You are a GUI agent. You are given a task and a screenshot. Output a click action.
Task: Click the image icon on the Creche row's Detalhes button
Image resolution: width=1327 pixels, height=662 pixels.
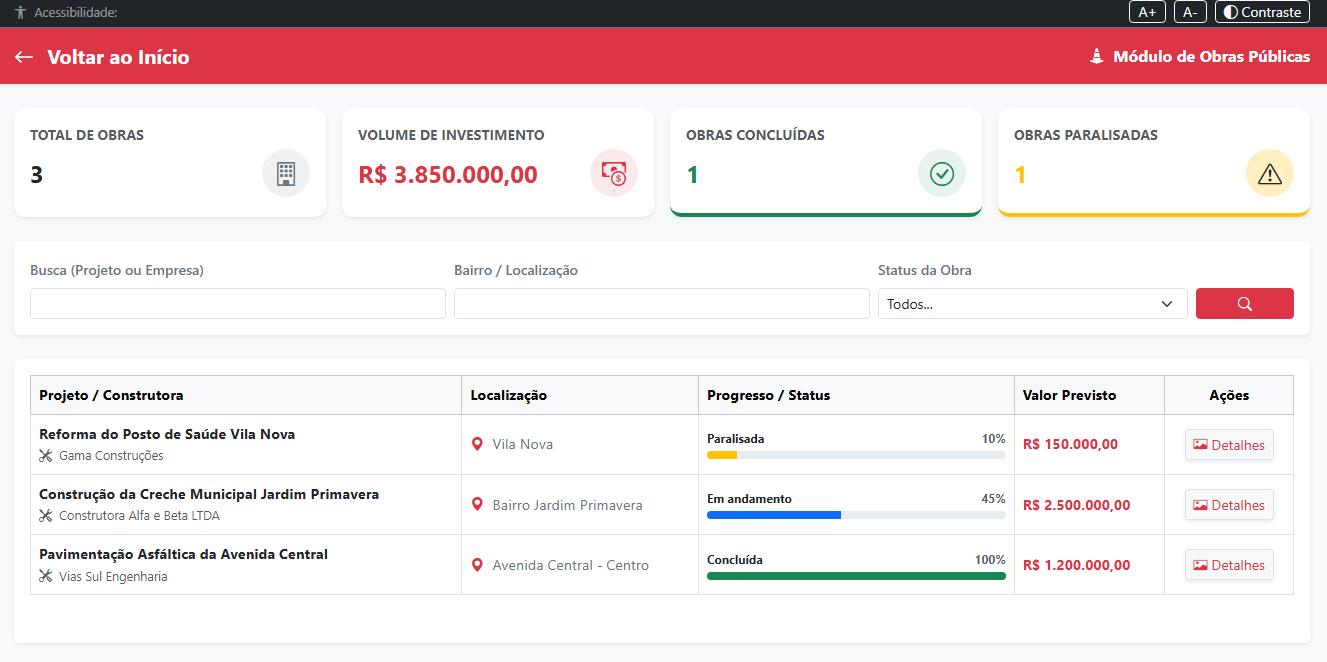pyautogui.click(x=1200, y=505)
